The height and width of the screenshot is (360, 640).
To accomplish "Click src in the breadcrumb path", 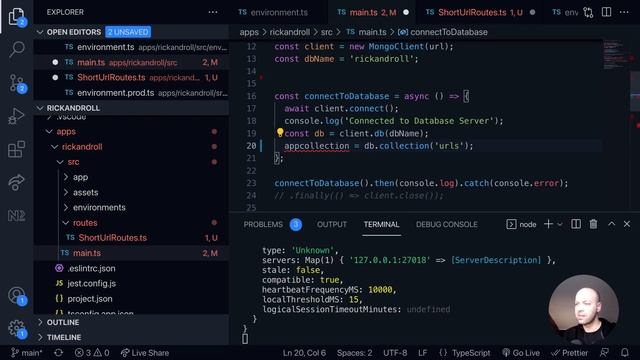I will pyautogui.click(x=326, y=32).
